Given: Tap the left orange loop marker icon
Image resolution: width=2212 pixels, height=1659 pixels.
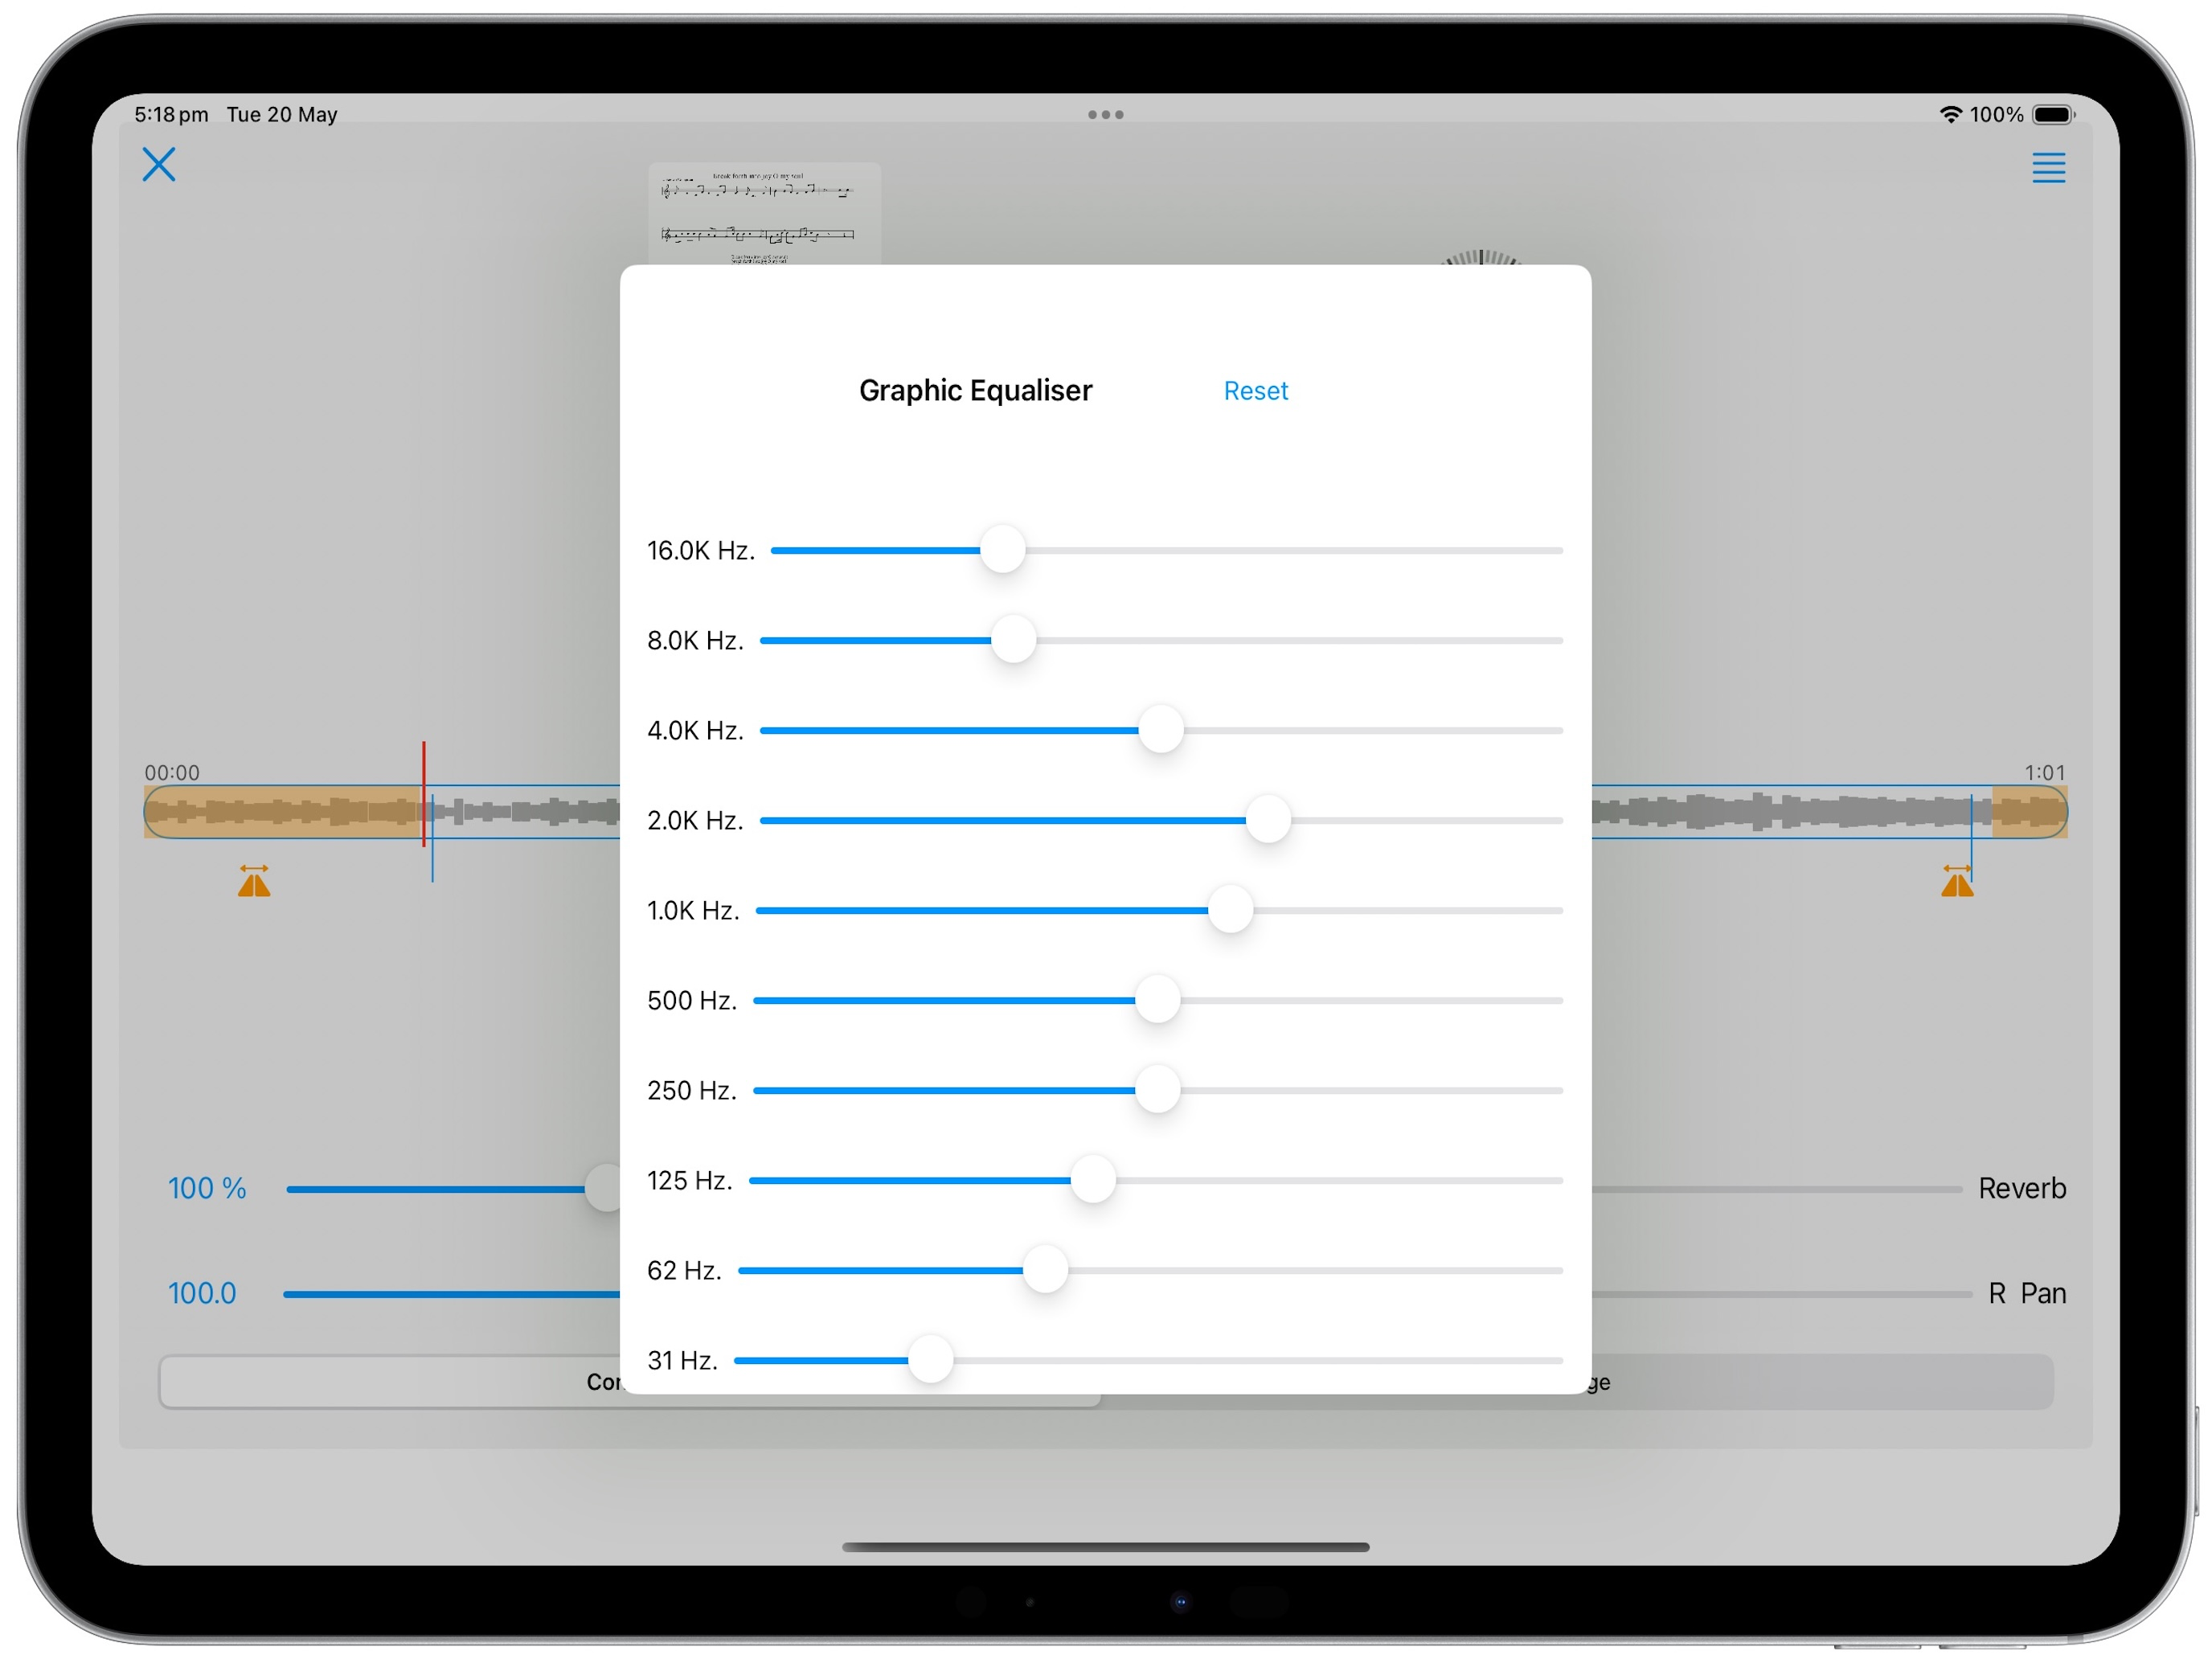Looking at the screenshot, I should [254, 881].
